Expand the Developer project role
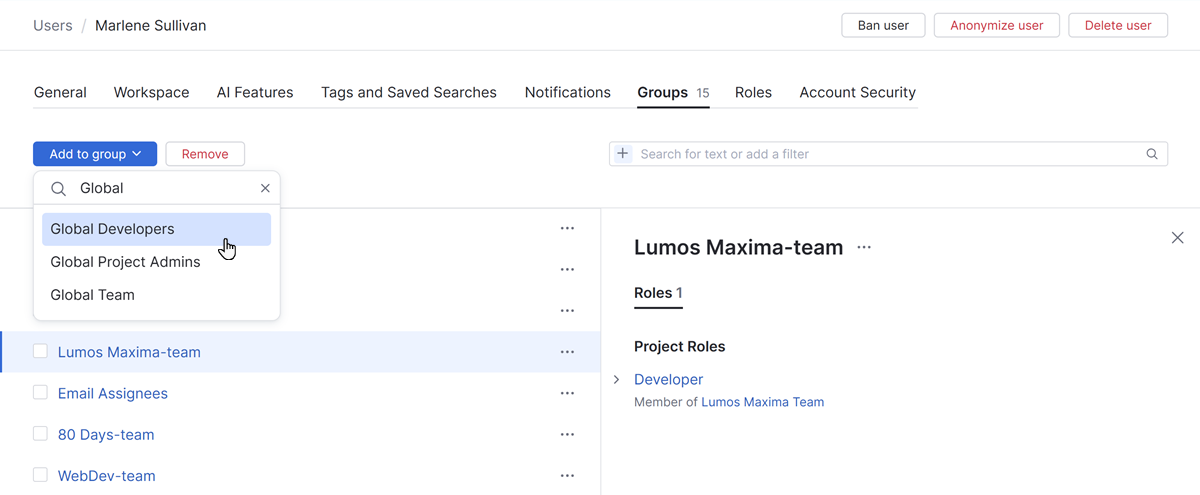1200x495 pixels. click(617, 380)
